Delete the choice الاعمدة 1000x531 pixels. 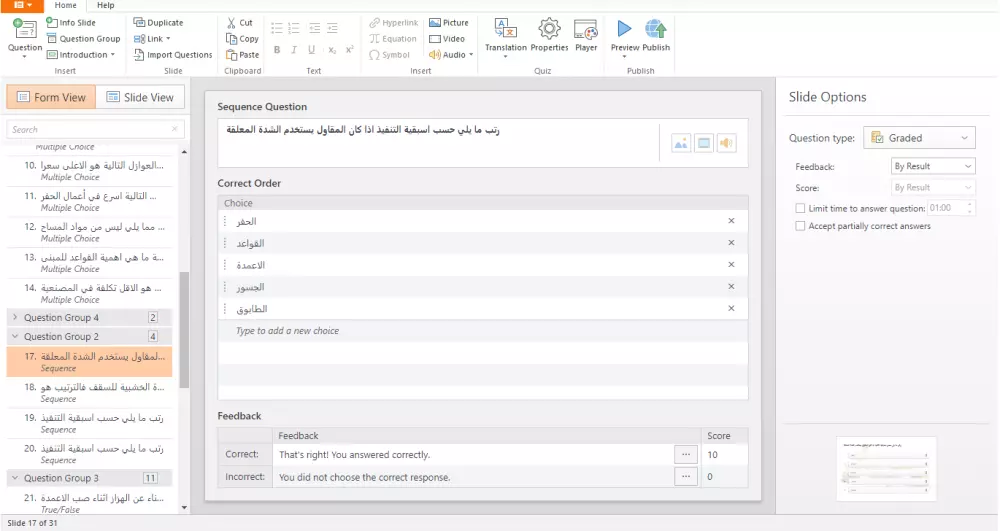(x=732, y=265)
